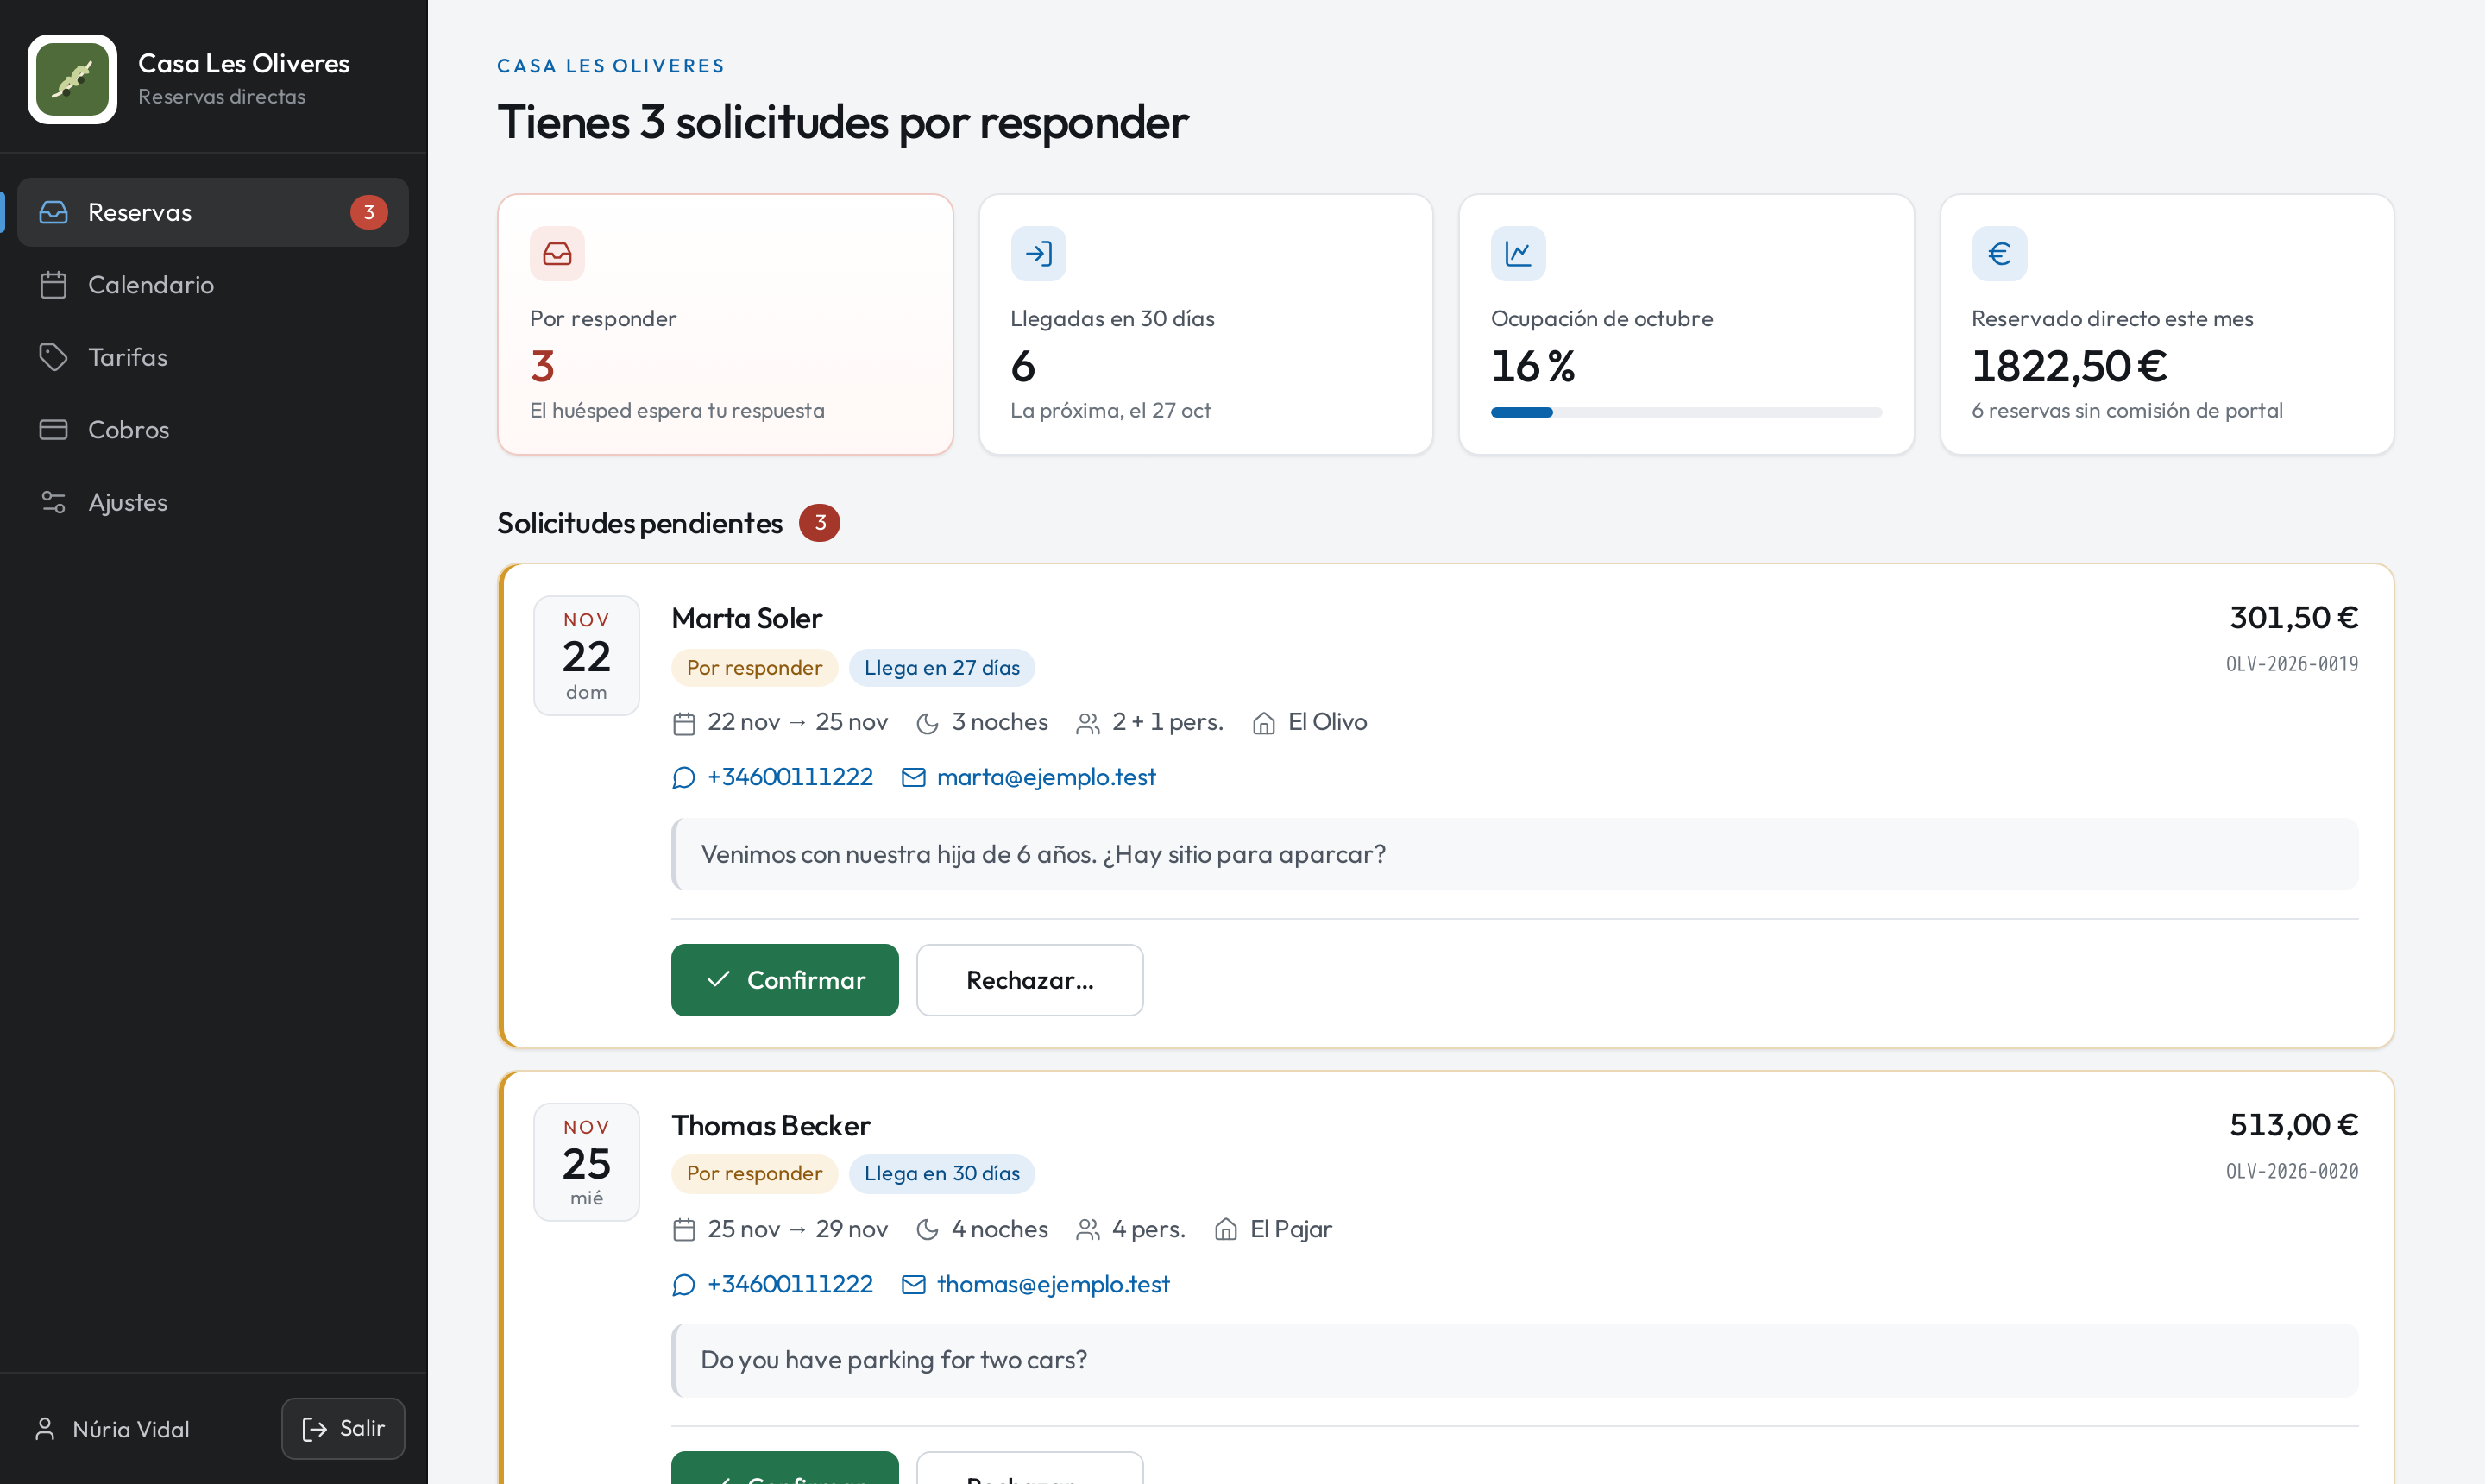The image size is (2485, 1484).
Task: Click the Solicitudes pendientes count badge
Action: 819,523
